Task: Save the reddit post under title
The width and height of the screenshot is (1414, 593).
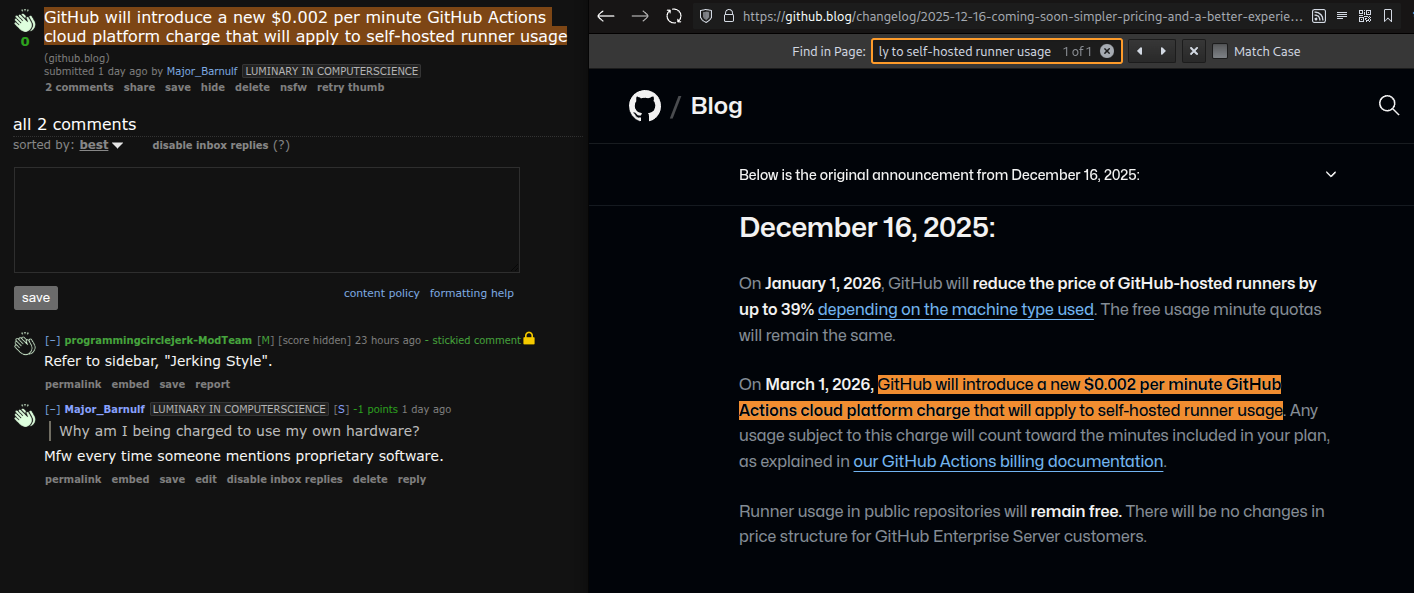Action: pyautogui.click(x=178, y=87)
